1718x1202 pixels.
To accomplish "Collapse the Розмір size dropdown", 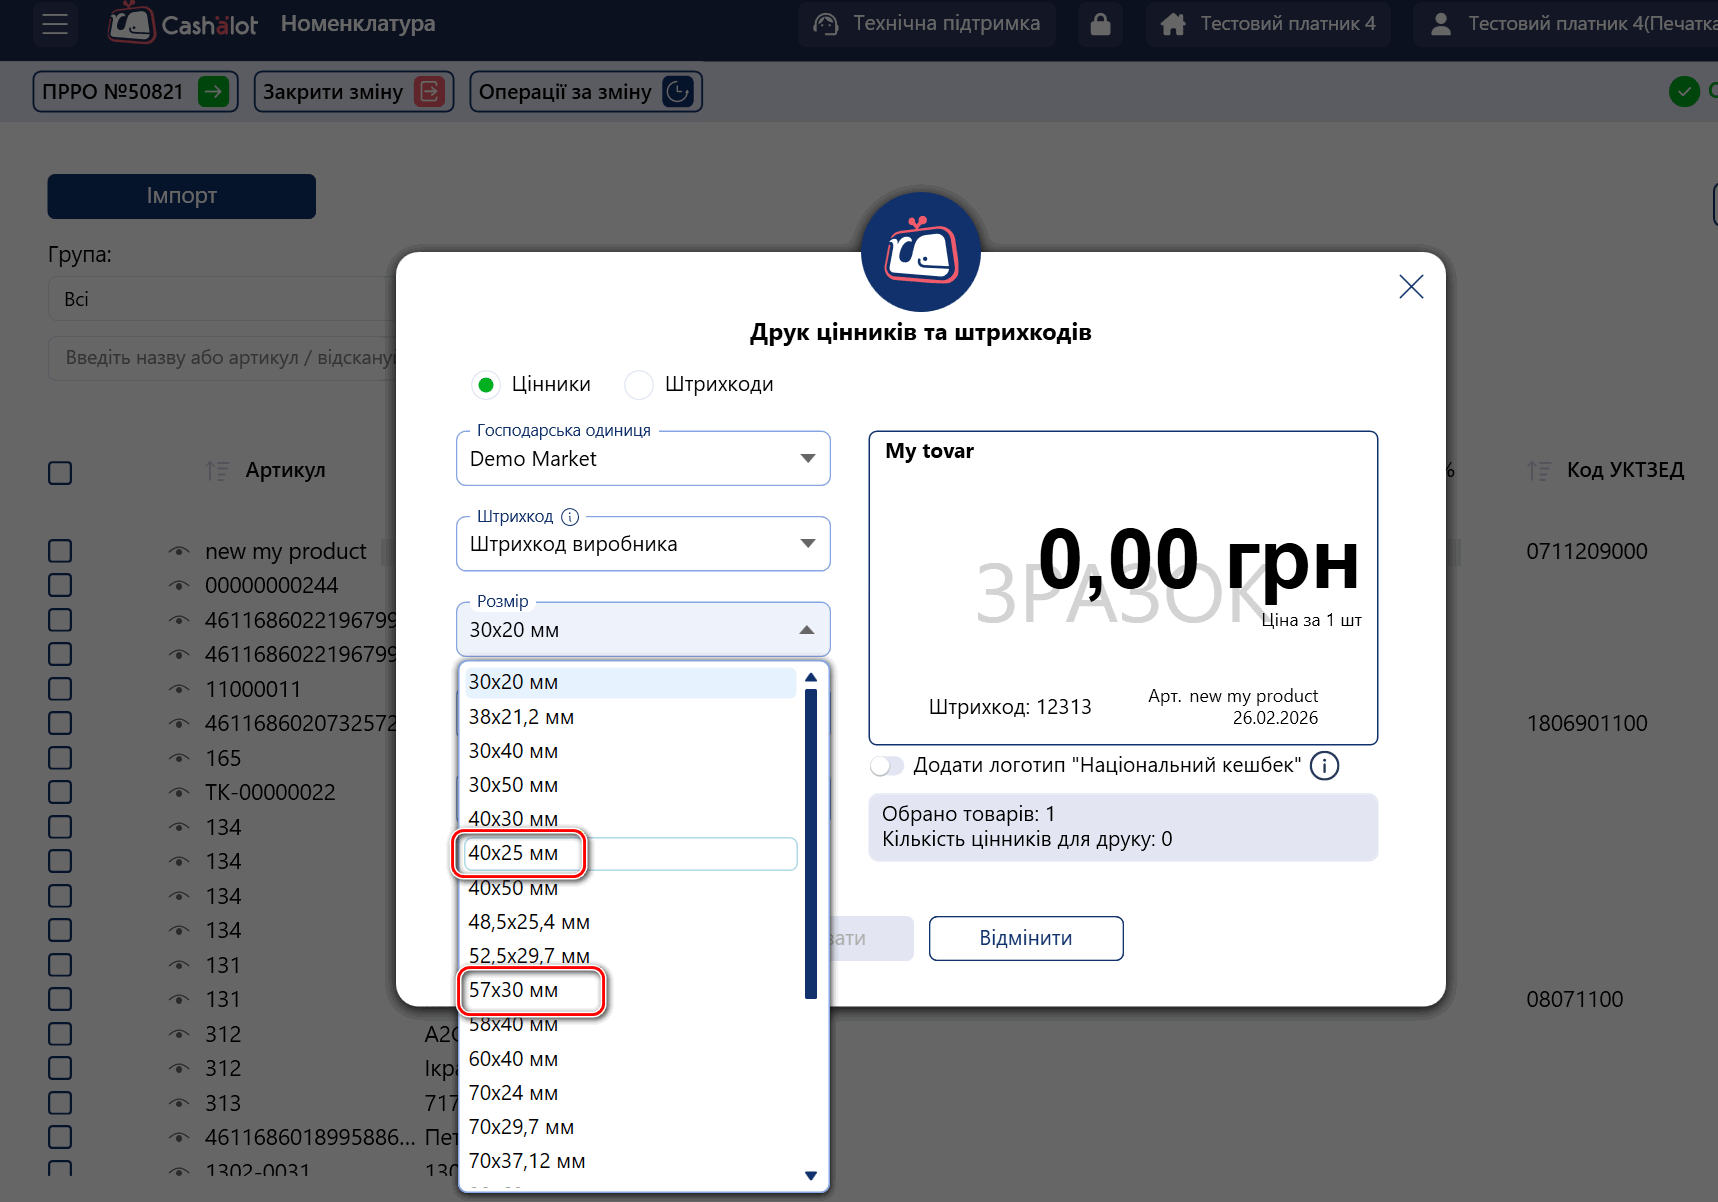I will coord(807,630).
